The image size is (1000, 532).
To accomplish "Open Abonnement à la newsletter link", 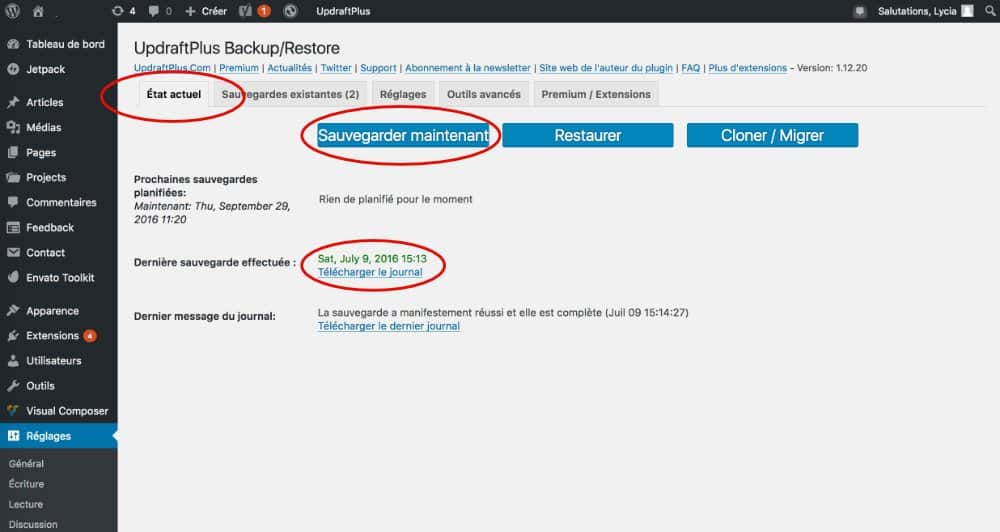I will click(467, 68).
